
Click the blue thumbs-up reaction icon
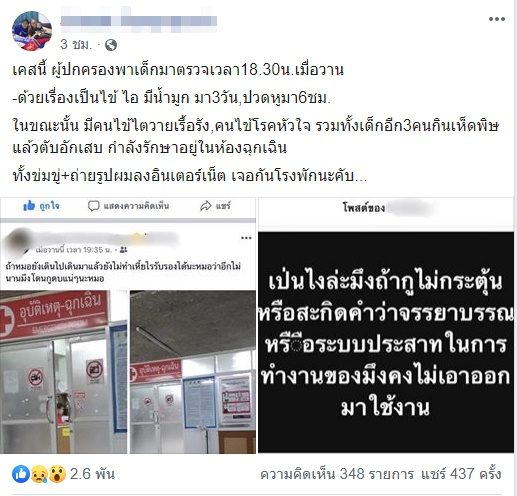(21, 474)
